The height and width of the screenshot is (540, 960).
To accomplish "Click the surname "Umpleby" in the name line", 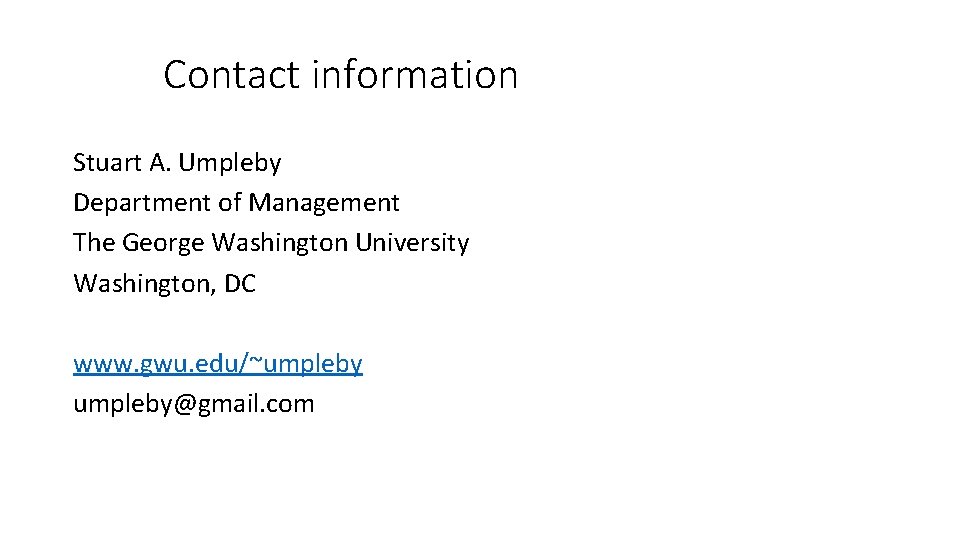I will tap(230, 163).
